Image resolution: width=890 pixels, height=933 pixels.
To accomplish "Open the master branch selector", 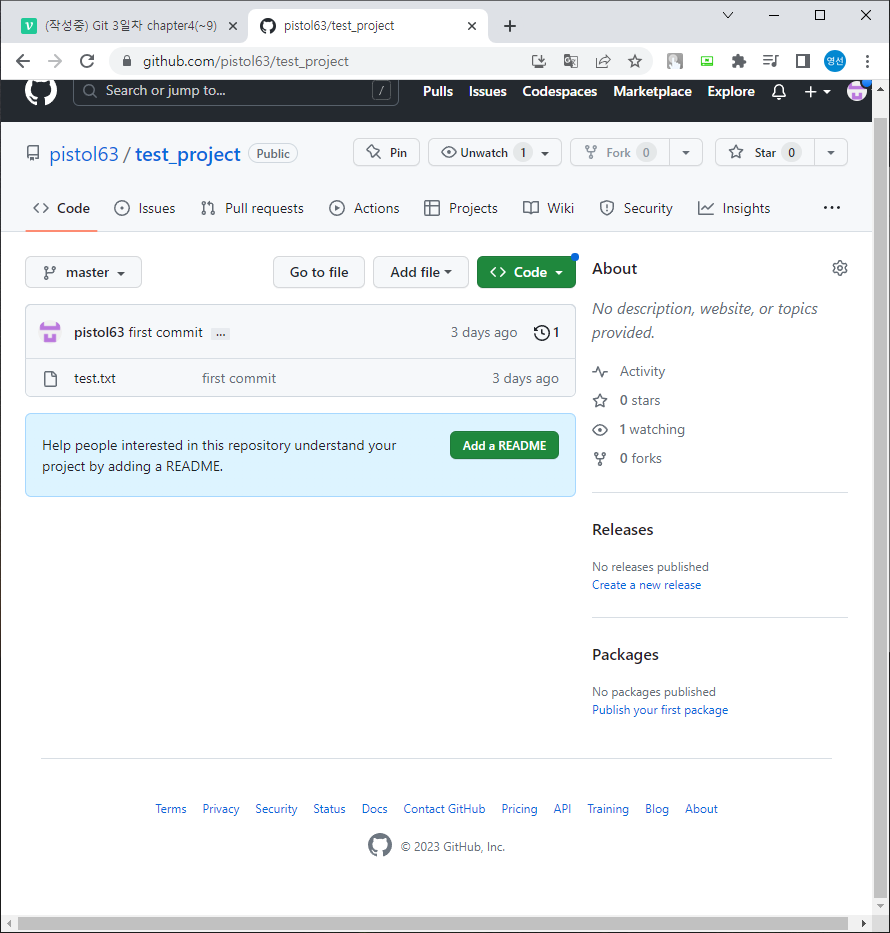I will coord(83,273).
